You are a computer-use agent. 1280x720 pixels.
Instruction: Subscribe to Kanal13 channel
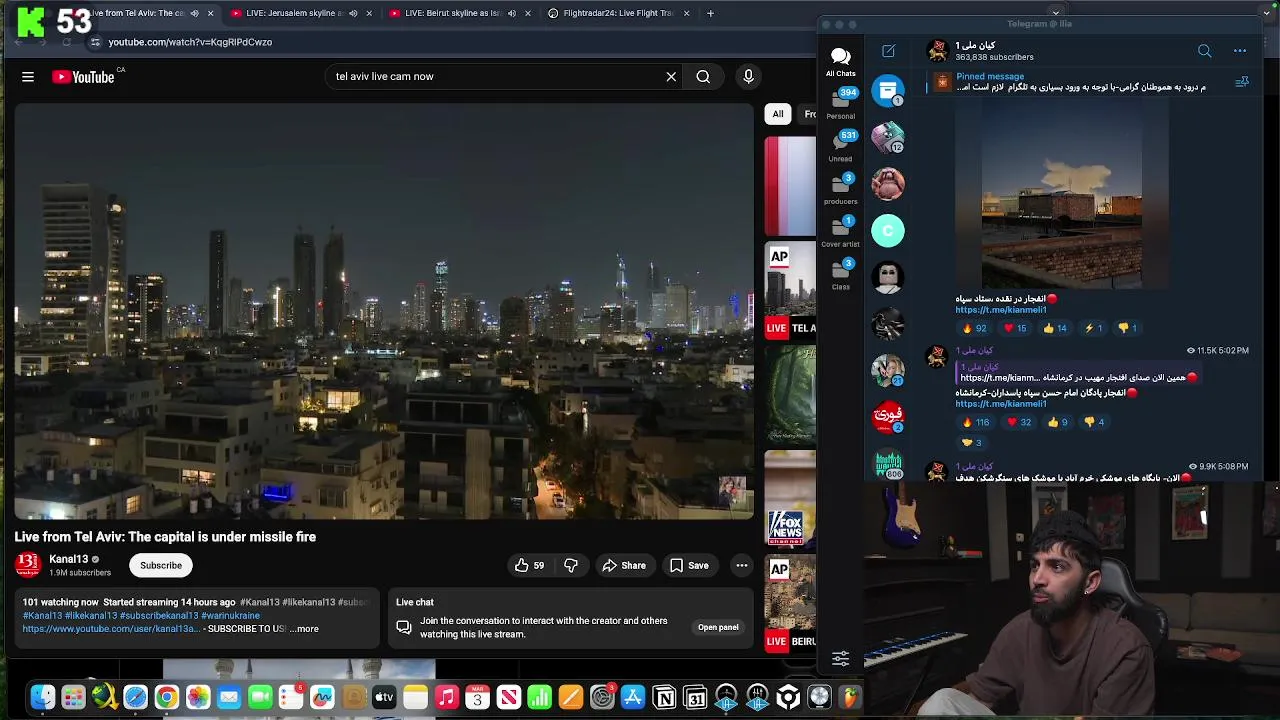[161, 566]
